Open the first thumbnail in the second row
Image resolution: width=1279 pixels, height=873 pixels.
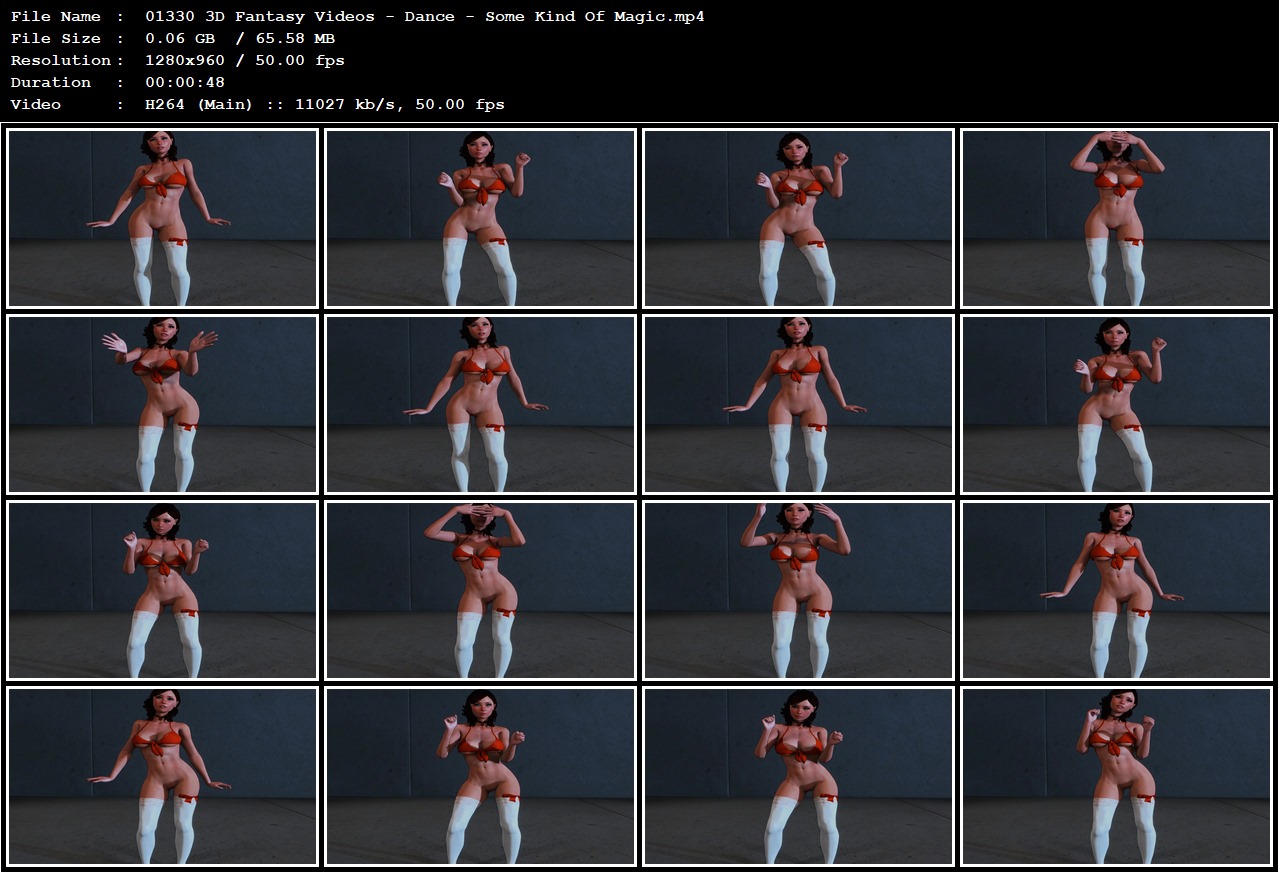click(x=162, y=404)
